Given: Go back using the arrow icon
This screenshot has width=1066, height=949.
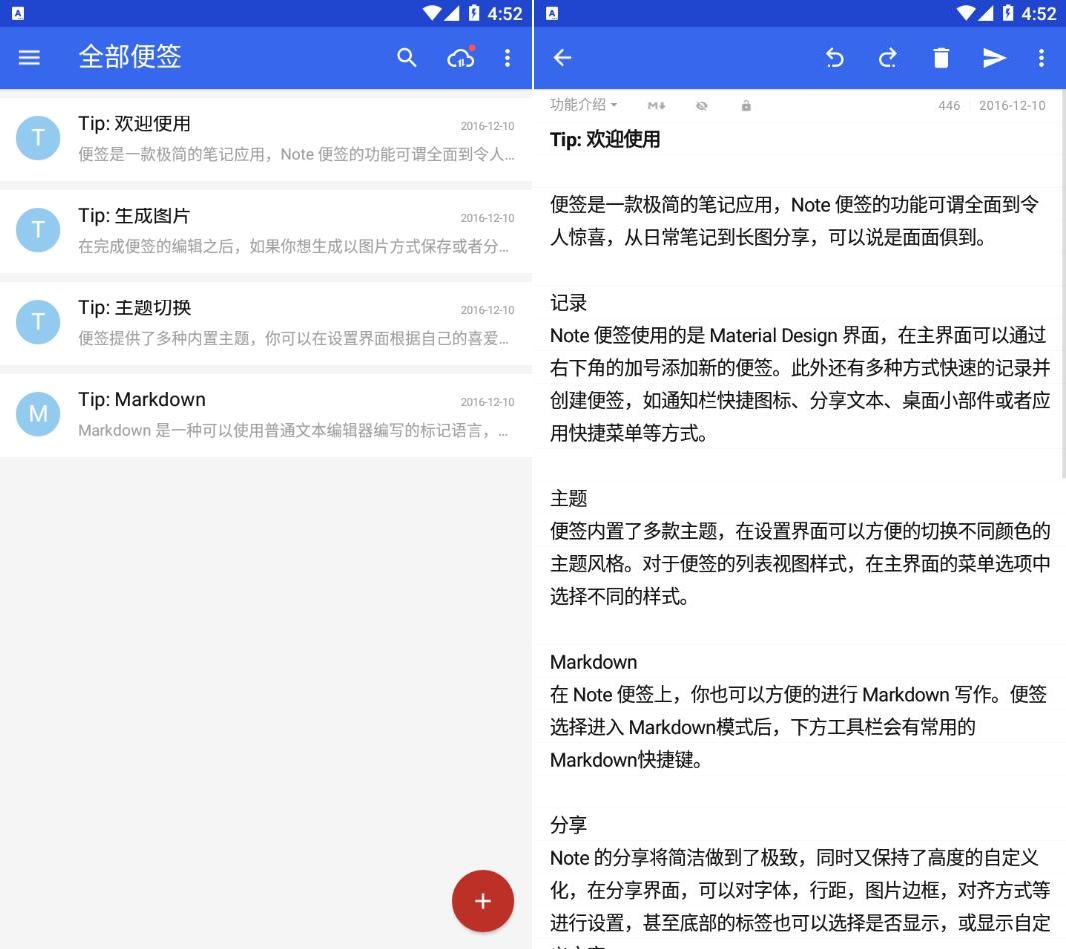Looking at the screenshot, I should pyautogui.click(x=562, y=58).
